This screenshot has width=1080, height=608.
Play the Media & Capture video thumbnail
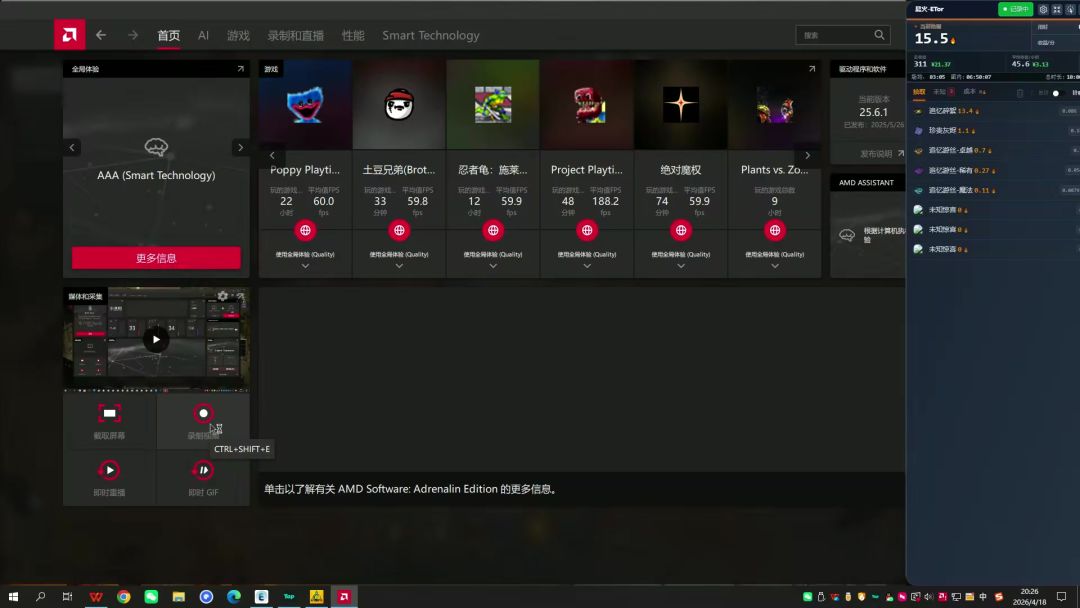156,339
